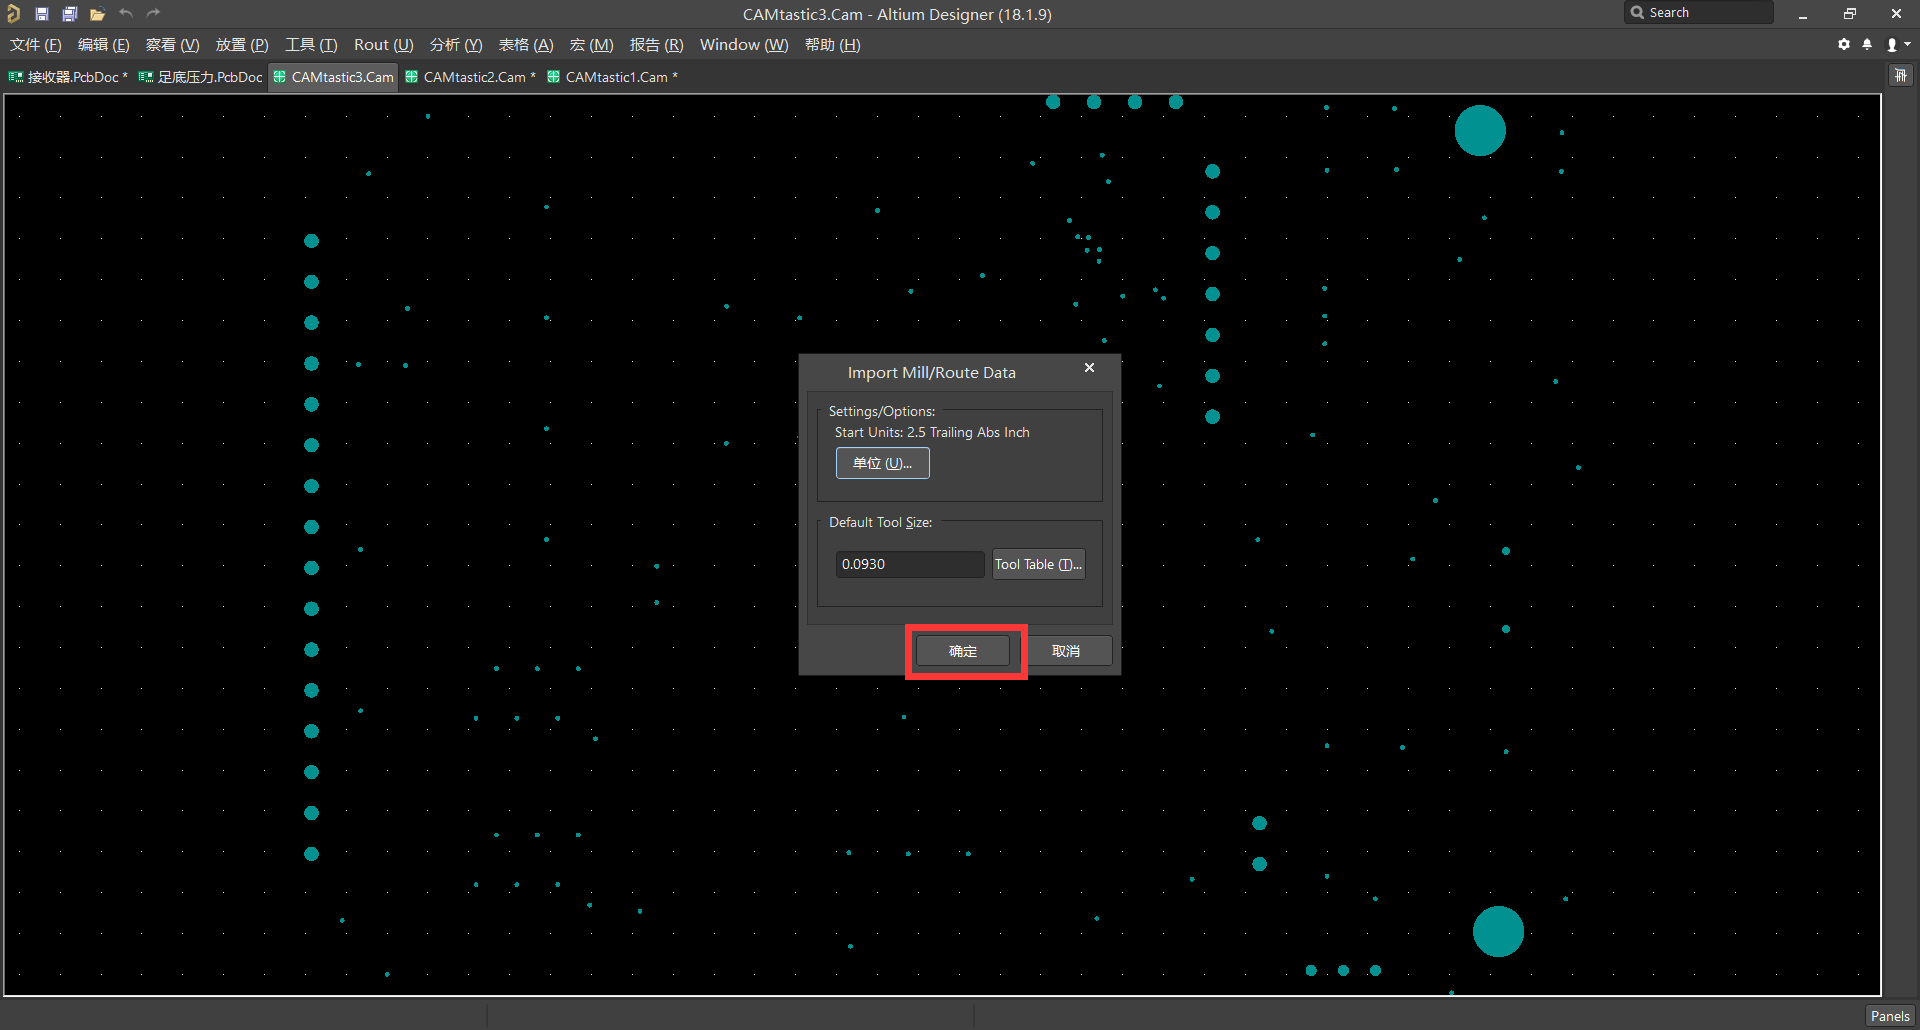Open the Tool Table dialog
The image size is (1920, 1030).
coord(1038,563)
